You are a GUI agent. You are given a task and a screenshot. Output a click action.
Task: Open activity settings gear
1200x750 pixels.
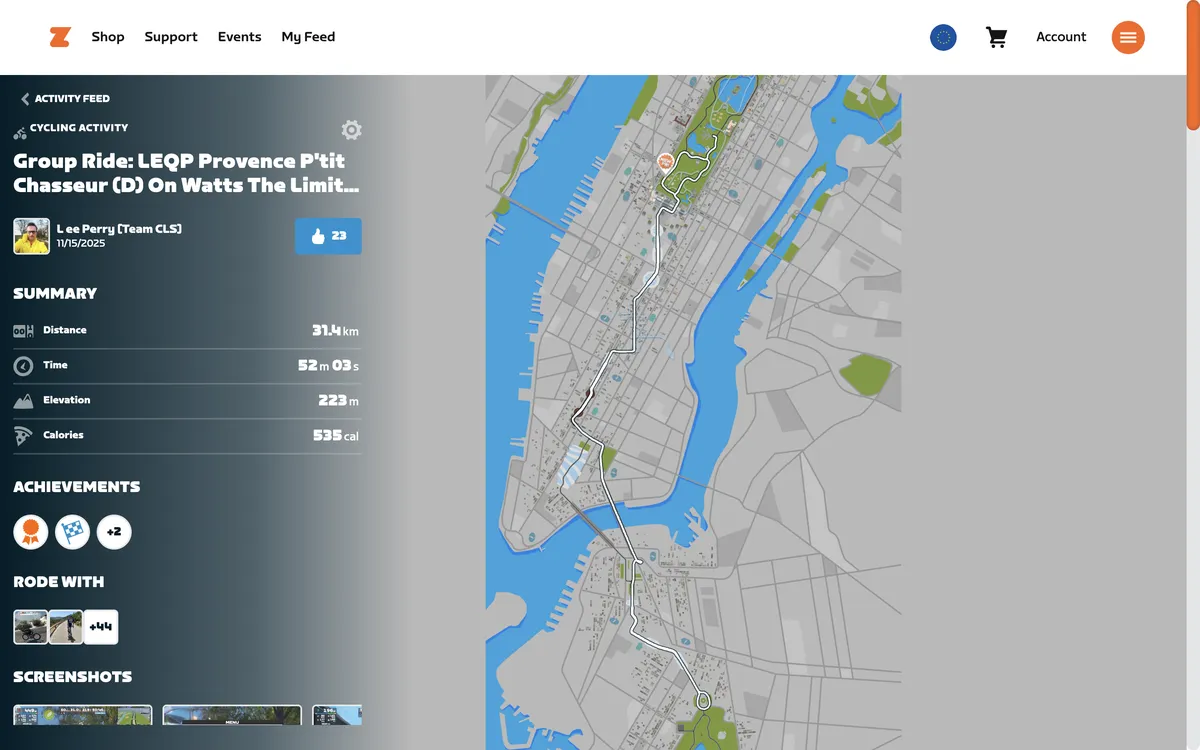(x=351, y=130)
